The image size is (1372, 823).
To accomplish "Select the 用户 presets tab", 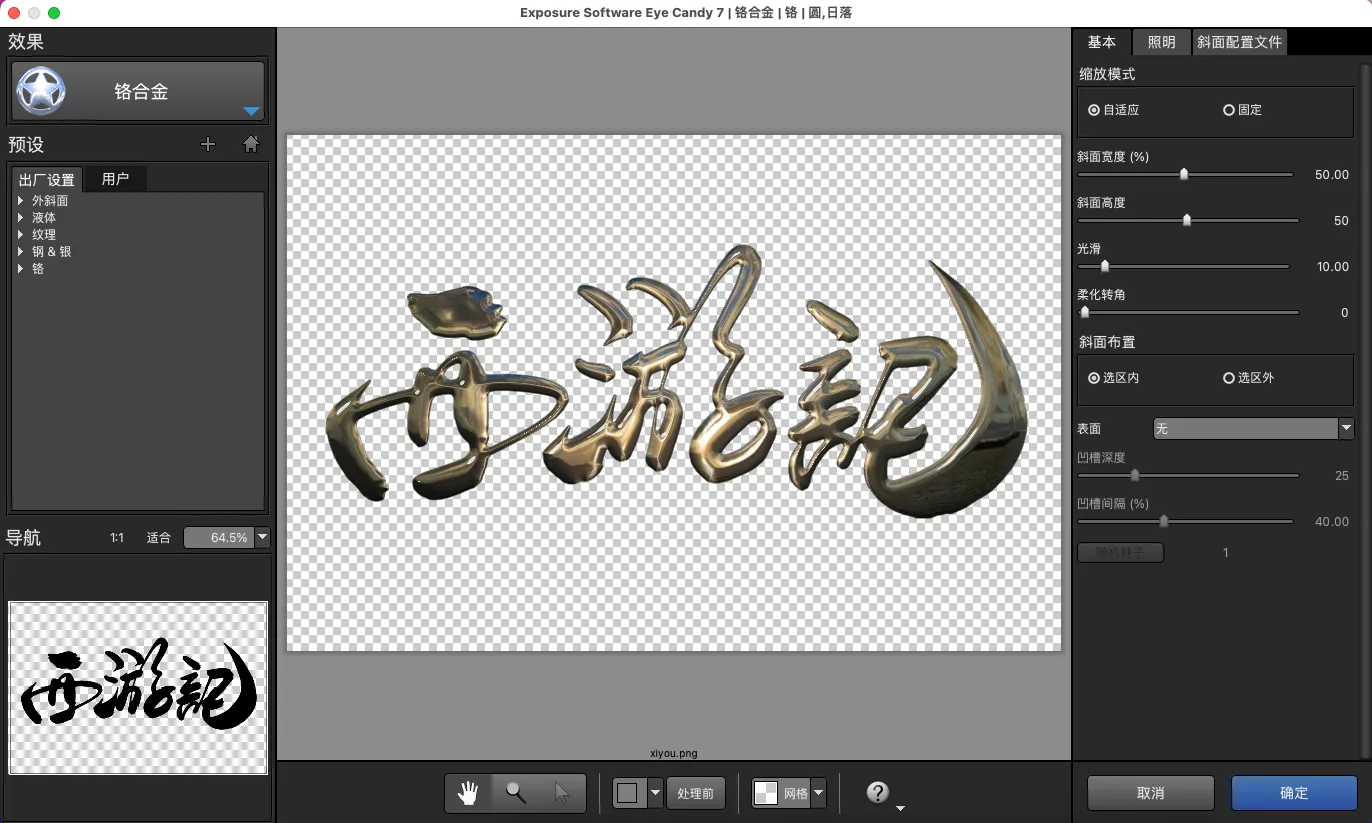I will [116, 179].
